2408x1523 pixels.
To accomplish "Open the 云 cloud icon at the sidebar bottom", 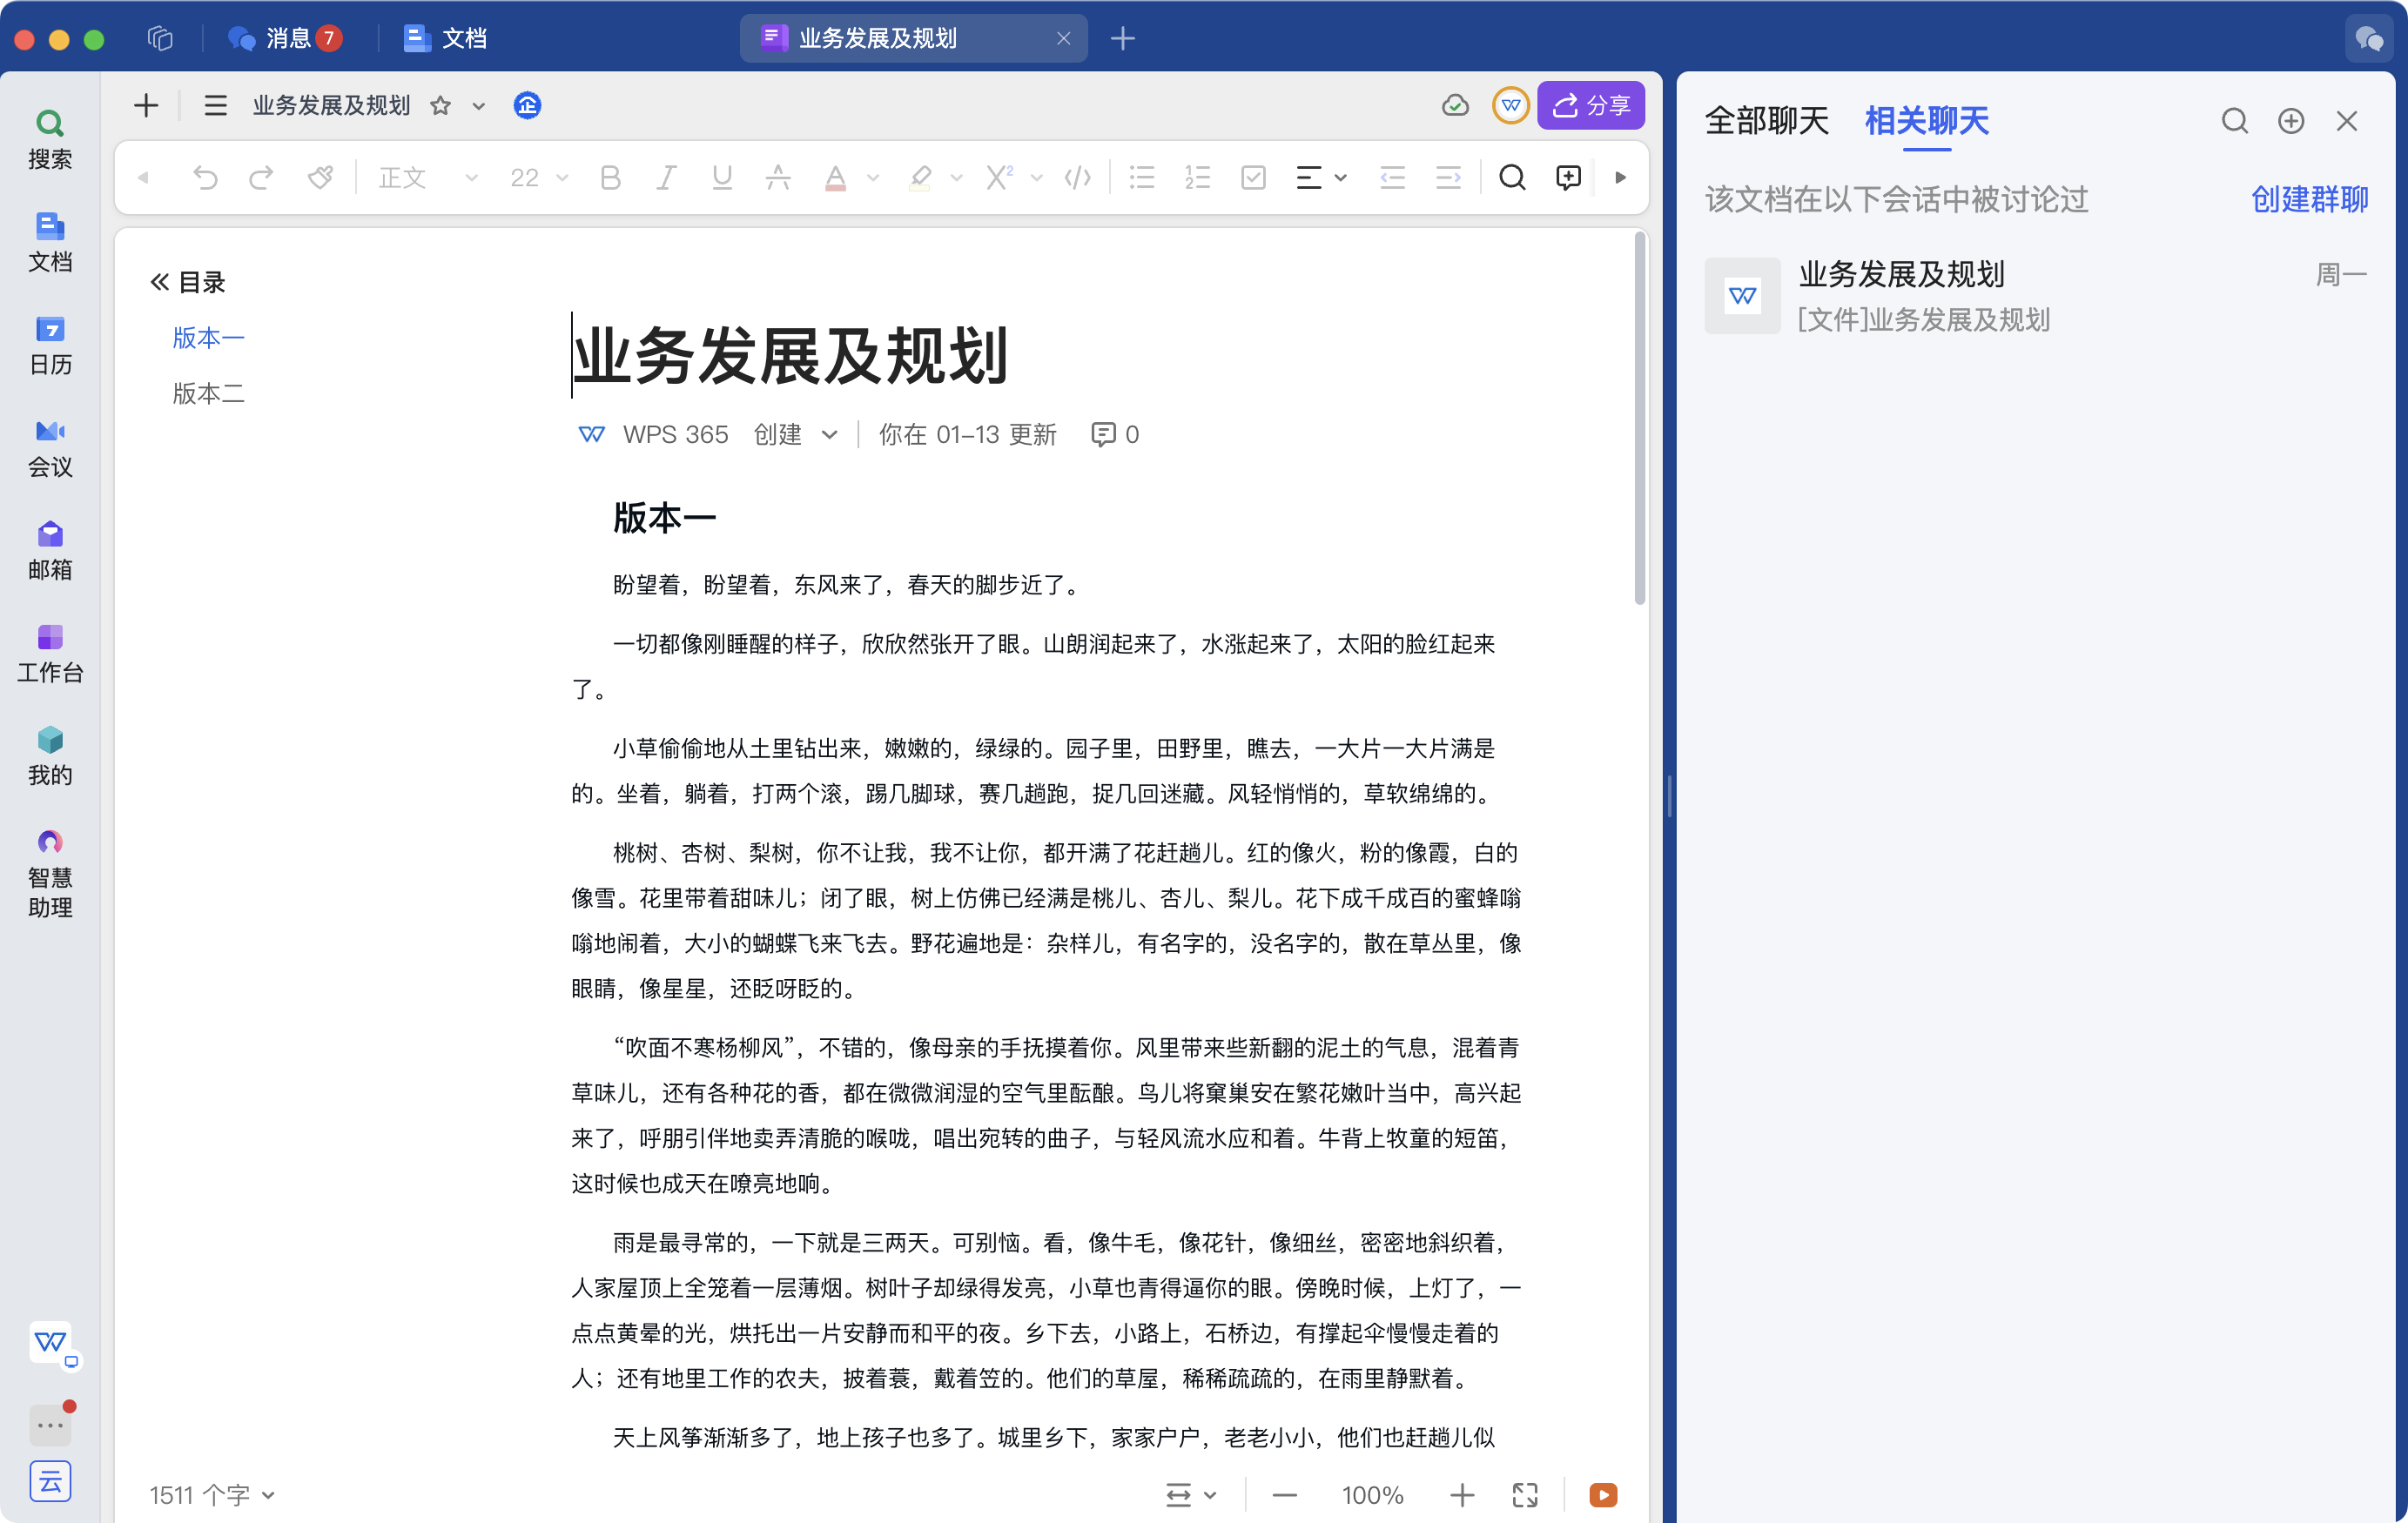I will (50, 1481).
